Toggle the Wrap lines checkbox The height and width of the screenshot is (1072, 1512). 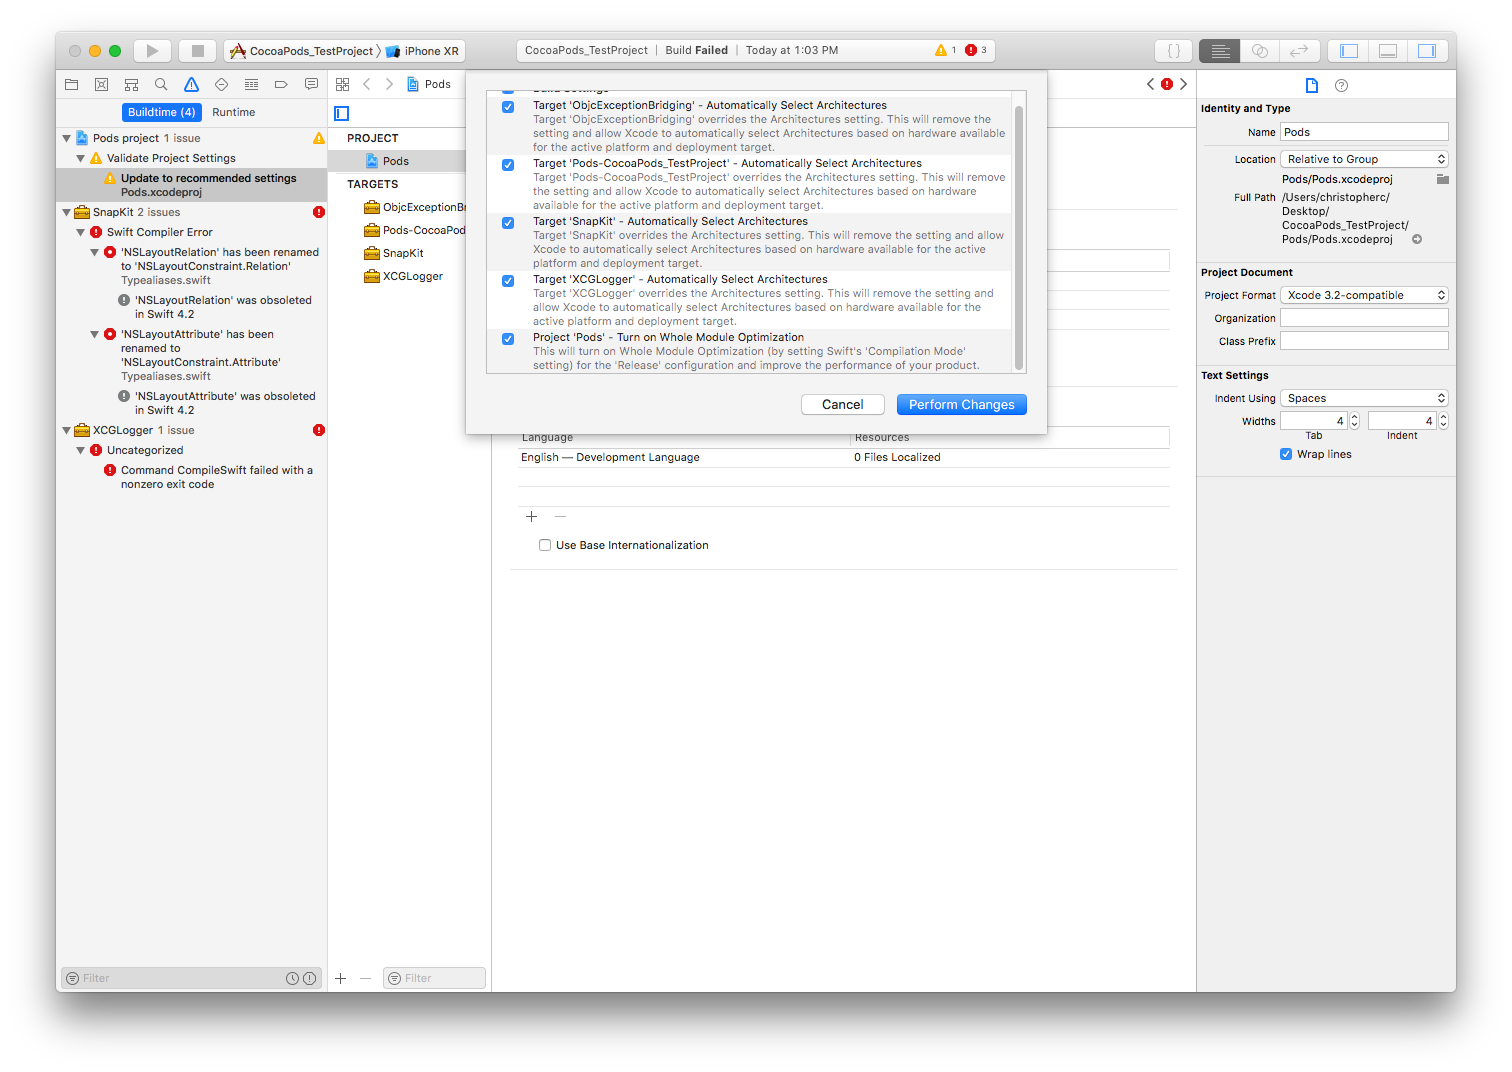click(x=1286, y=454)
